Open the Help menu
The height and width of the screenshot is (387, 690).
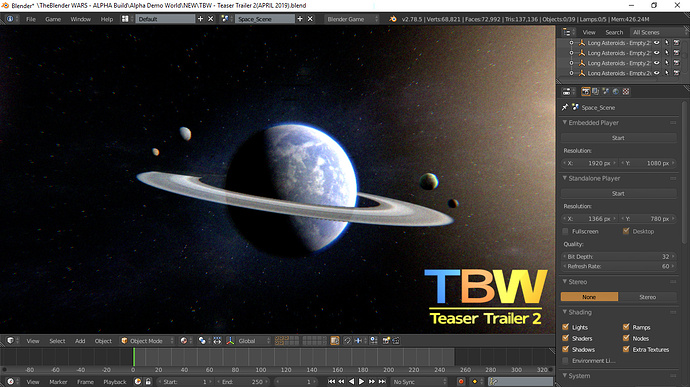(x=107, y=19)
